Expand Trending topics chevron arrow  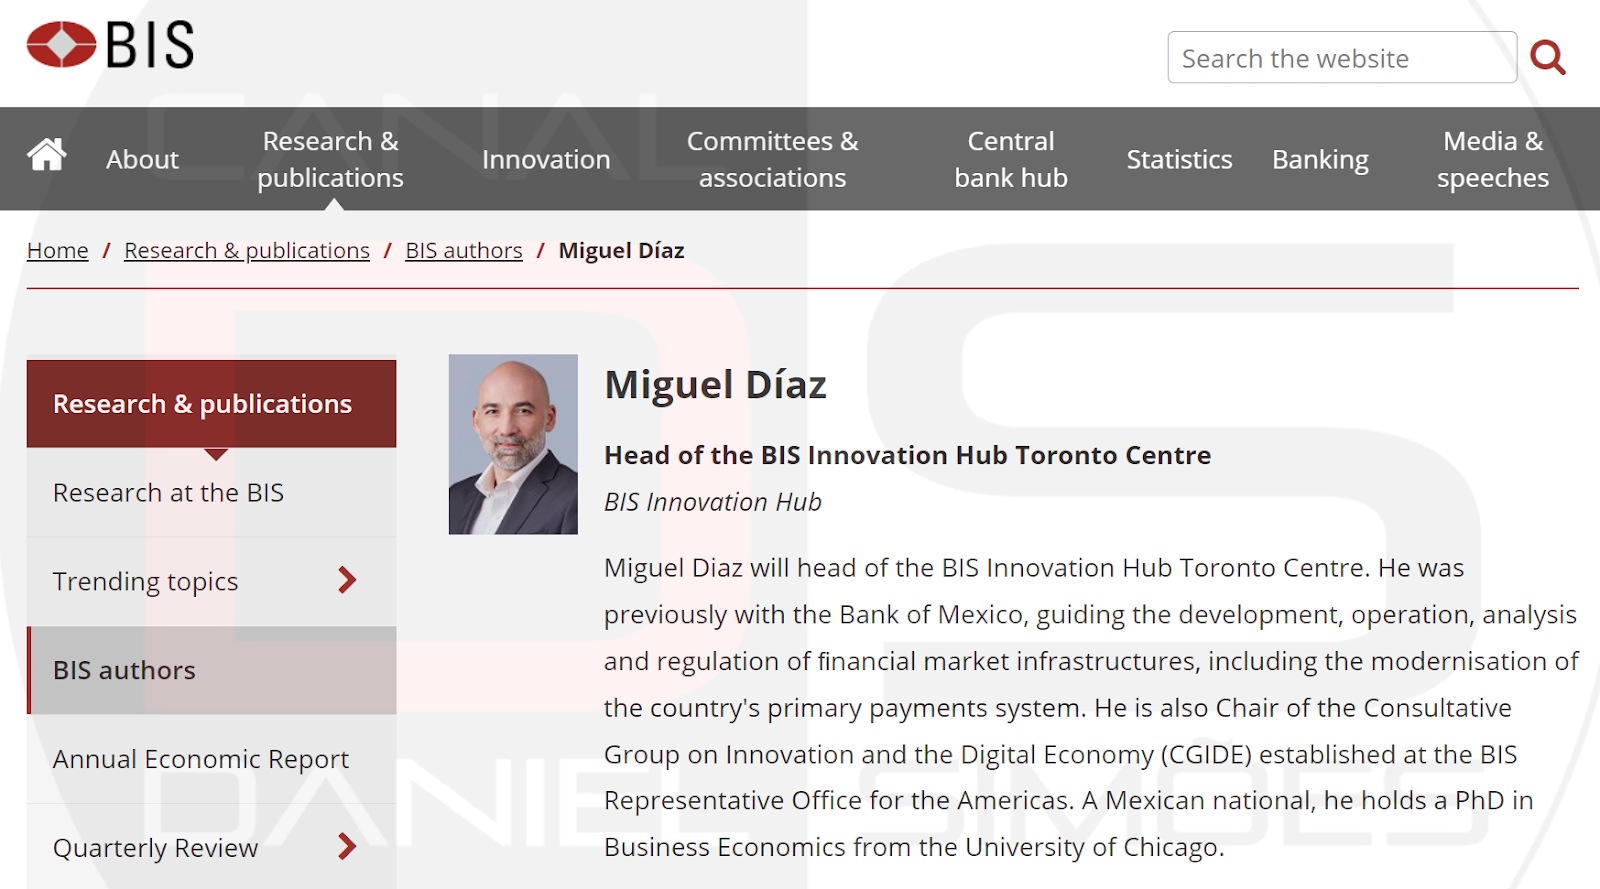pos(347,580)
